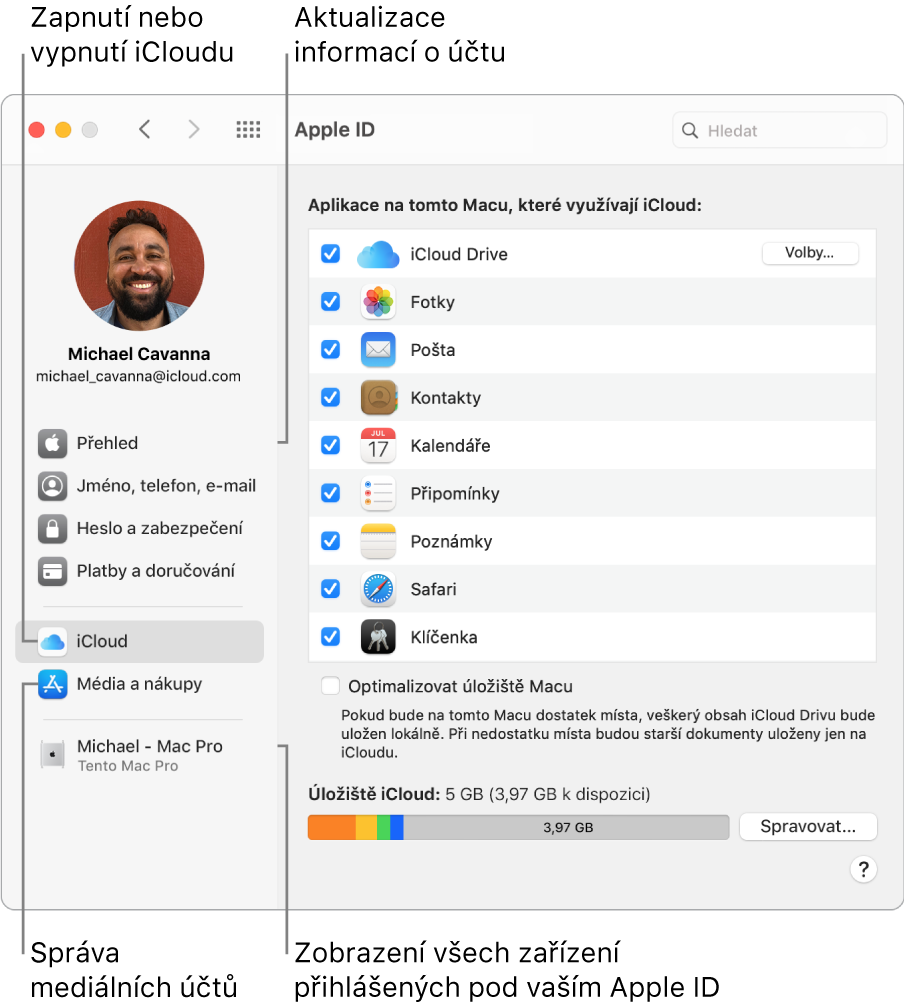This screenshot has height=1008, width=904.
Task: Open Platby a doručování section
Action: [140, 571]
